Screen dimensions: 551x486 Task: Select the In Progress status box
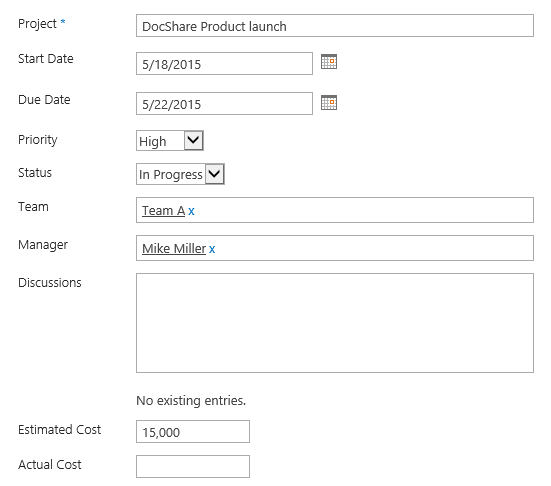pyautogui.click(x=180, y=174)
